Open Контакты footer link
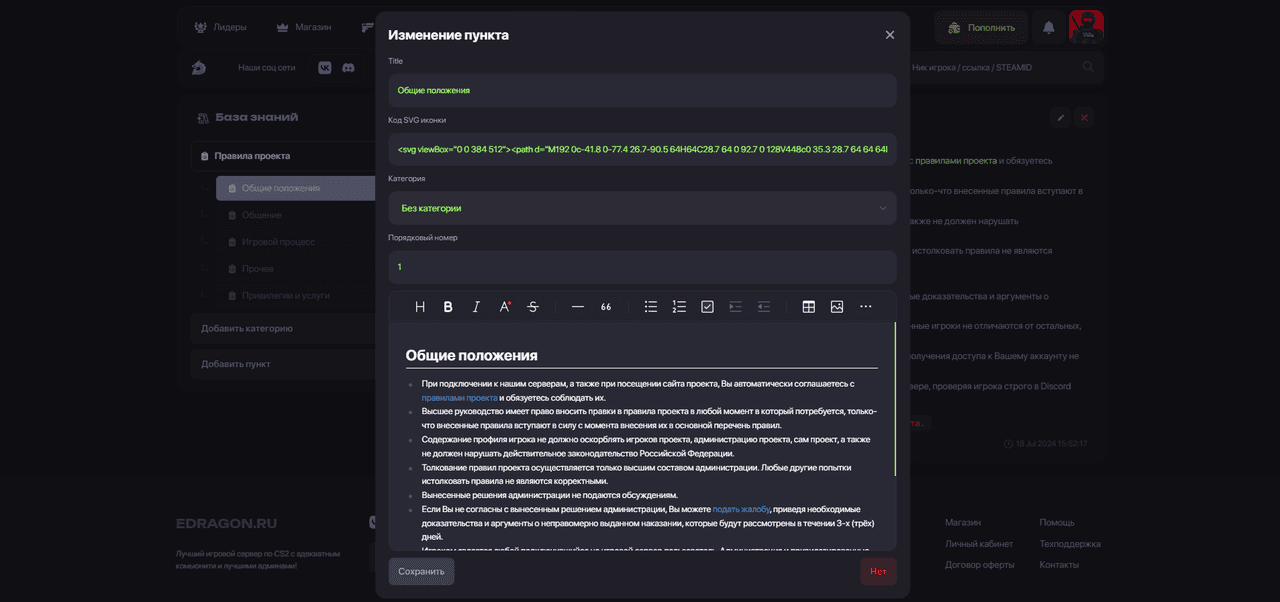 (1059, 565)
